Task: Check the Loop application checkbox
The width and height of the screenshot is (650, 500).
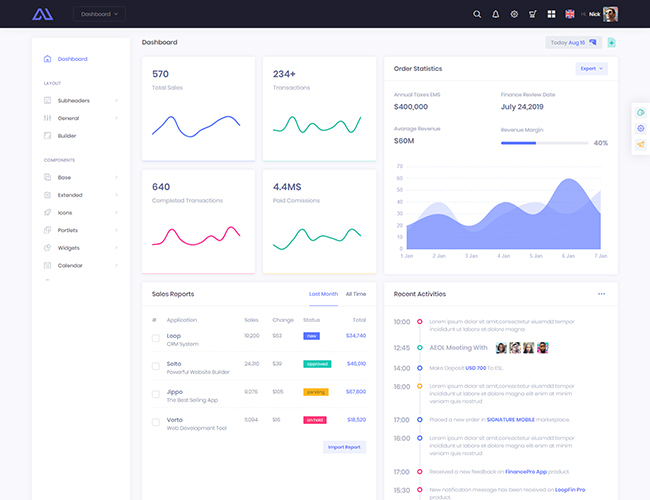Action: click(155, 338)
